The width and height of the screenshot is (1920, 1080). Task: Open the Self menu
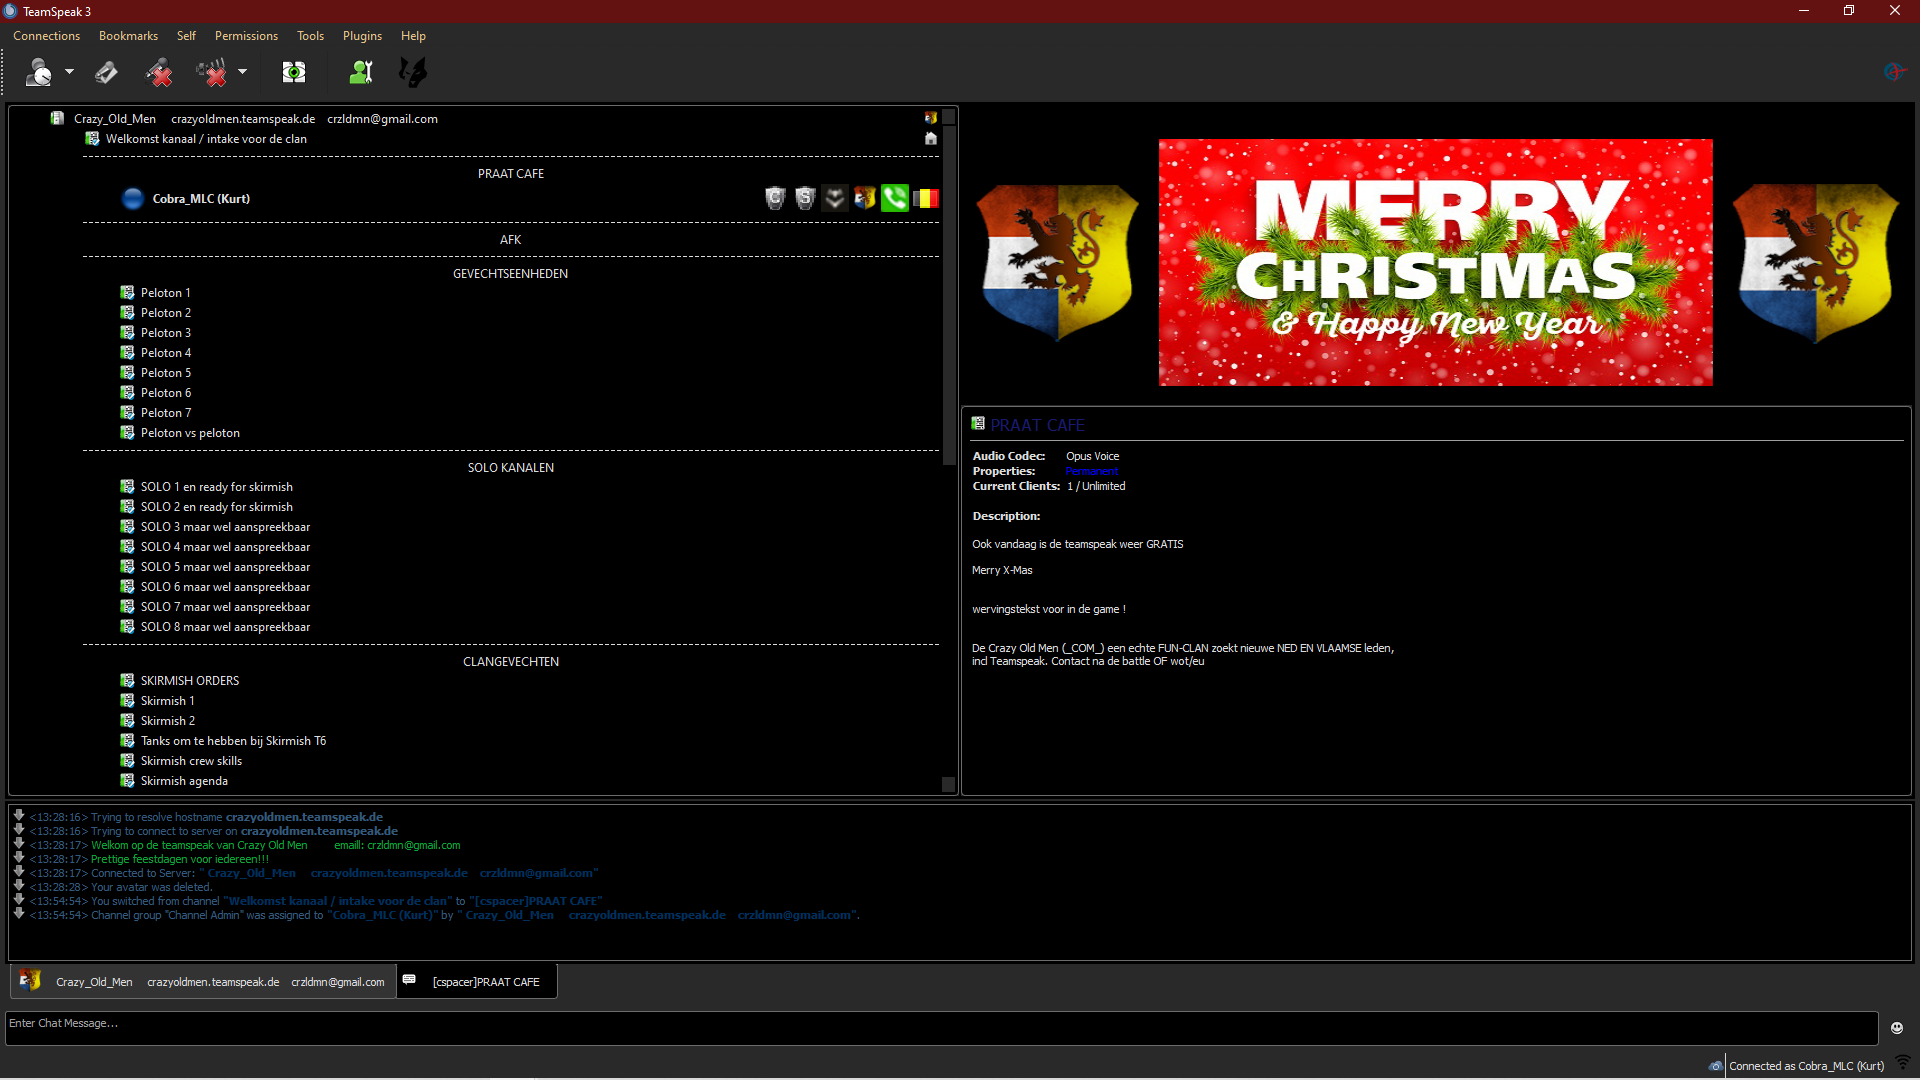186,36
